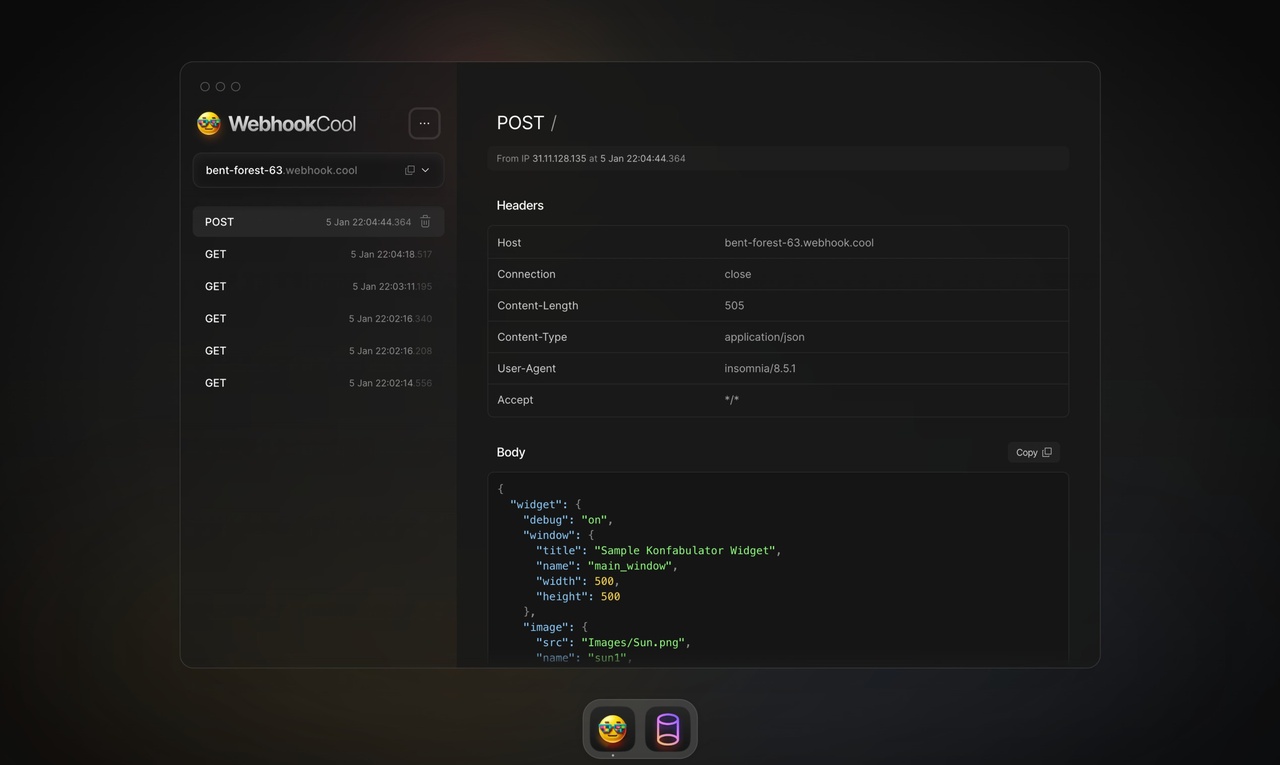1280x765 pixels.
Task: Click the WebhookCool sunglasses emoji logo
Action: [208, 123]
